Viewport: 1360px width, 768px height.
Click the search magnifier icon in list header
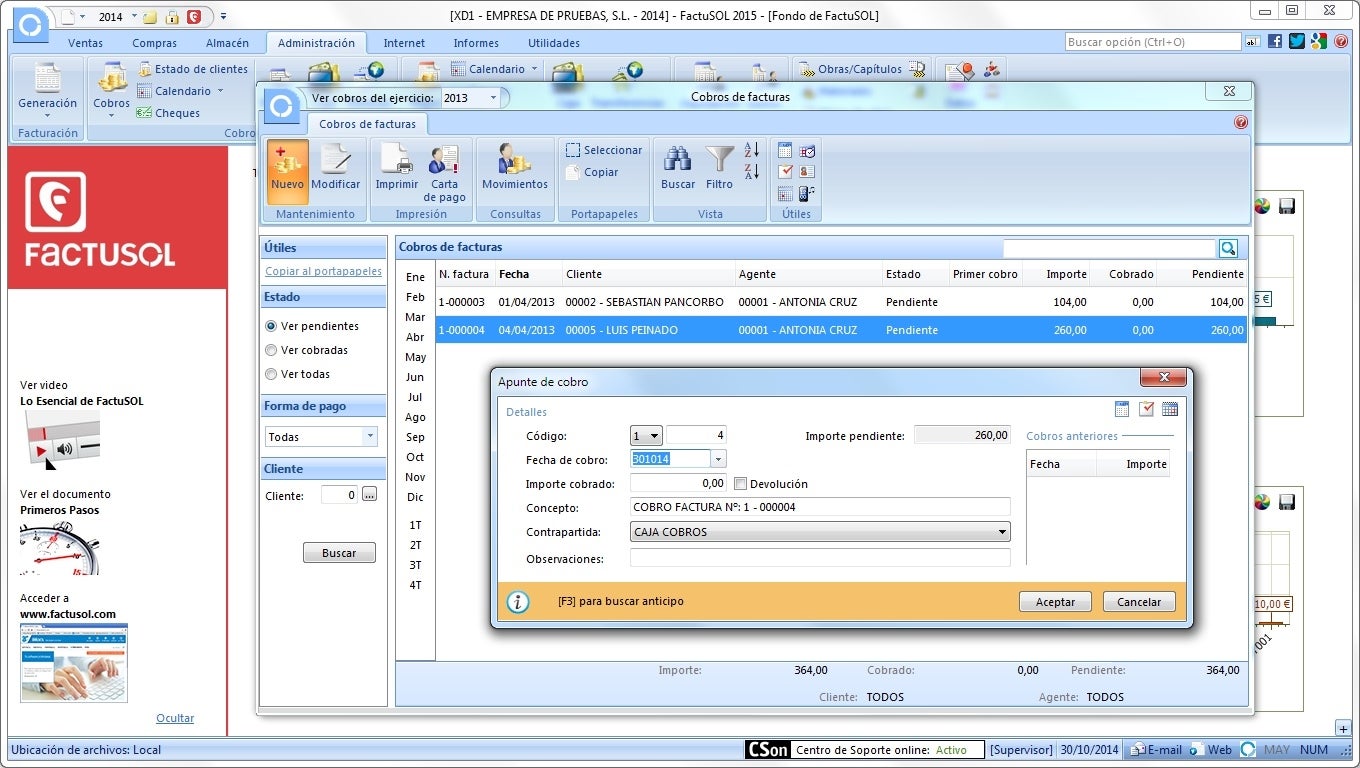pos(1228,249)
